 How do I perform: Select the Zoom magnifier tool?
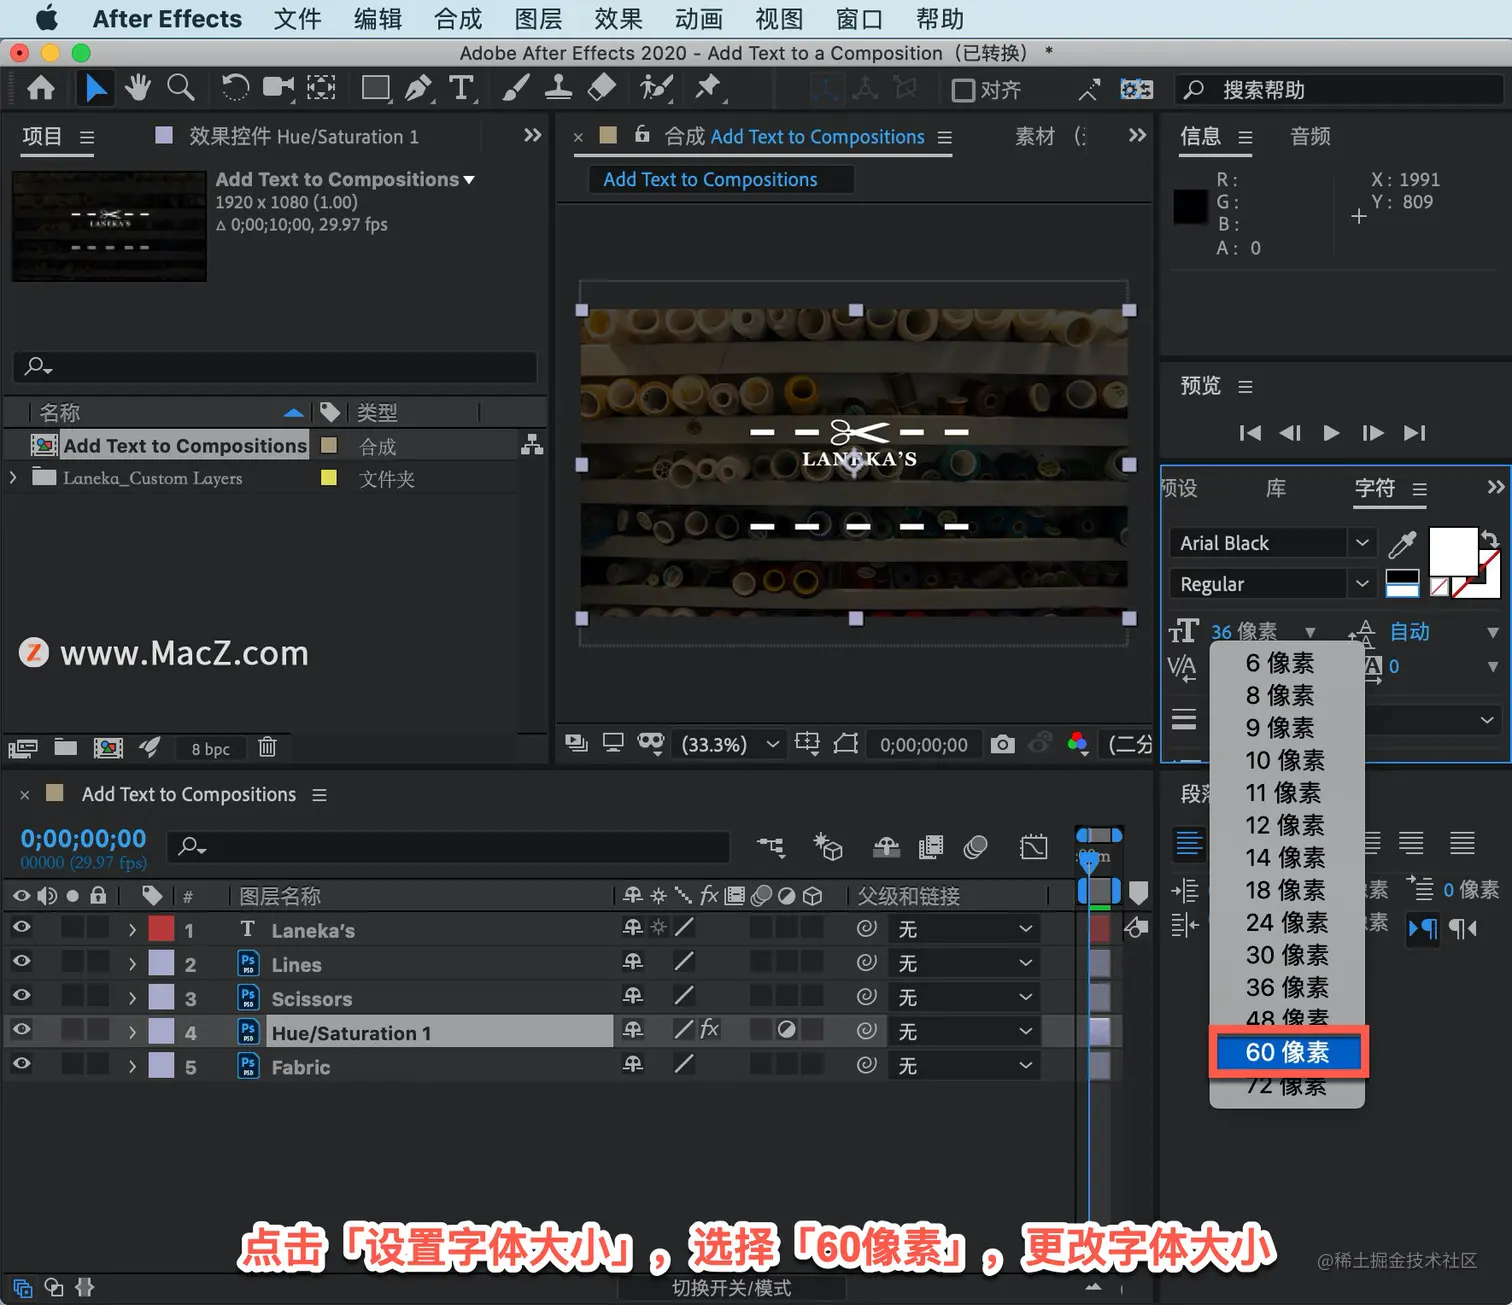(x=181, y=89)
